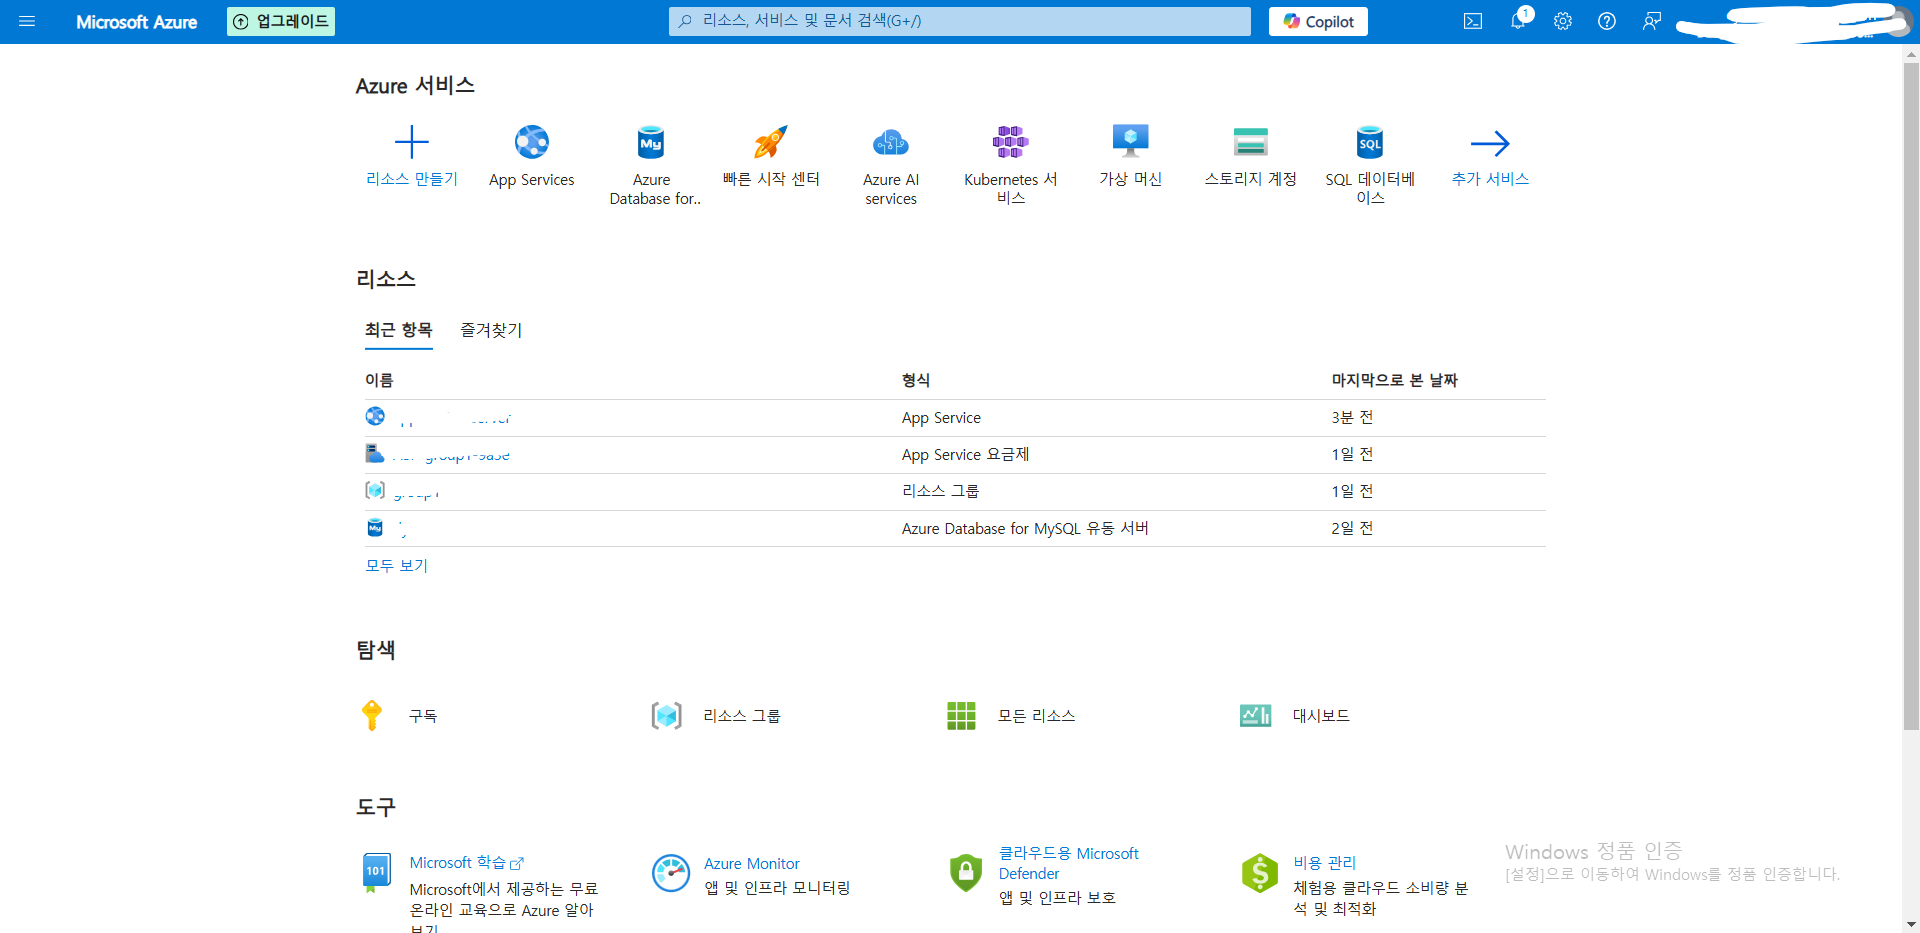Viewport: 1920px width, 933px height.
Task: Open 대시보드 chart icon
Action: point(1255,715)
